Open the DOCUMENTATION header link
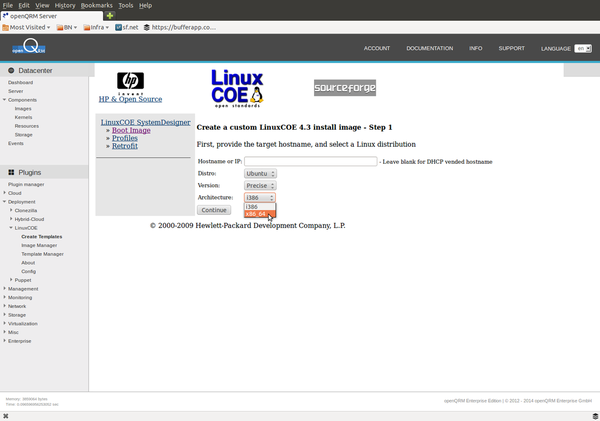The image size is (600, 421). tap(430, 48)
